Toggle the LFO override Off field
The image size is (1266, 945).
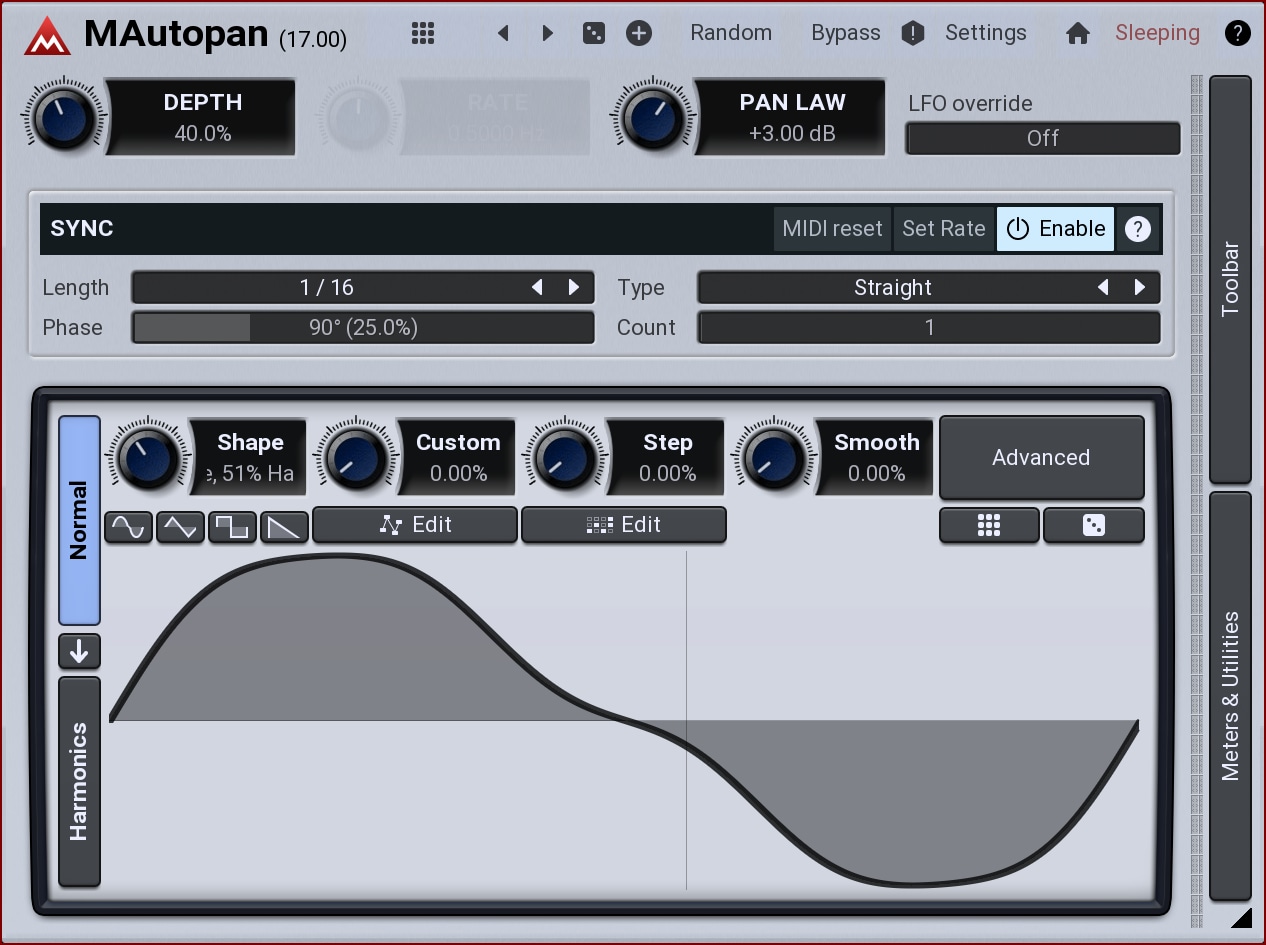(1042, 138)
